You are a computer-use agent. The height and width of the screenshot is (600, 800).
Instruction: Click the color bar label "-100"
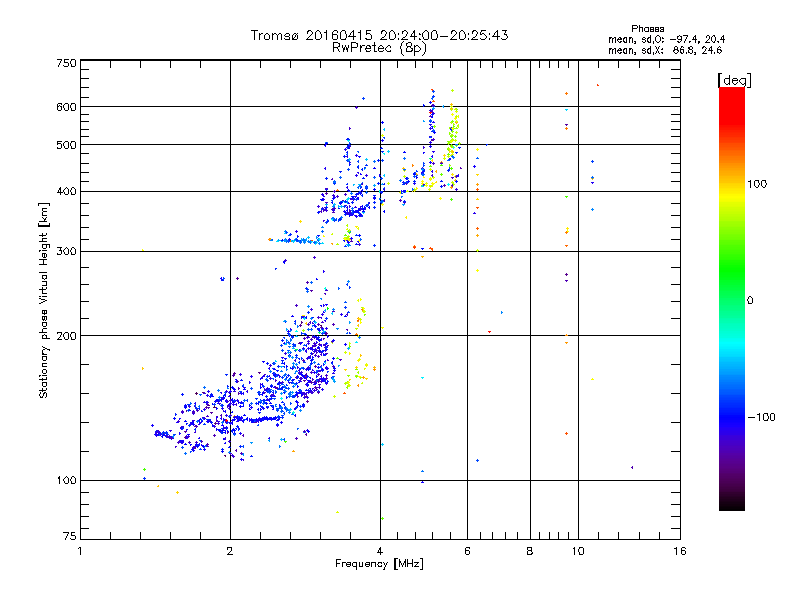761,417
